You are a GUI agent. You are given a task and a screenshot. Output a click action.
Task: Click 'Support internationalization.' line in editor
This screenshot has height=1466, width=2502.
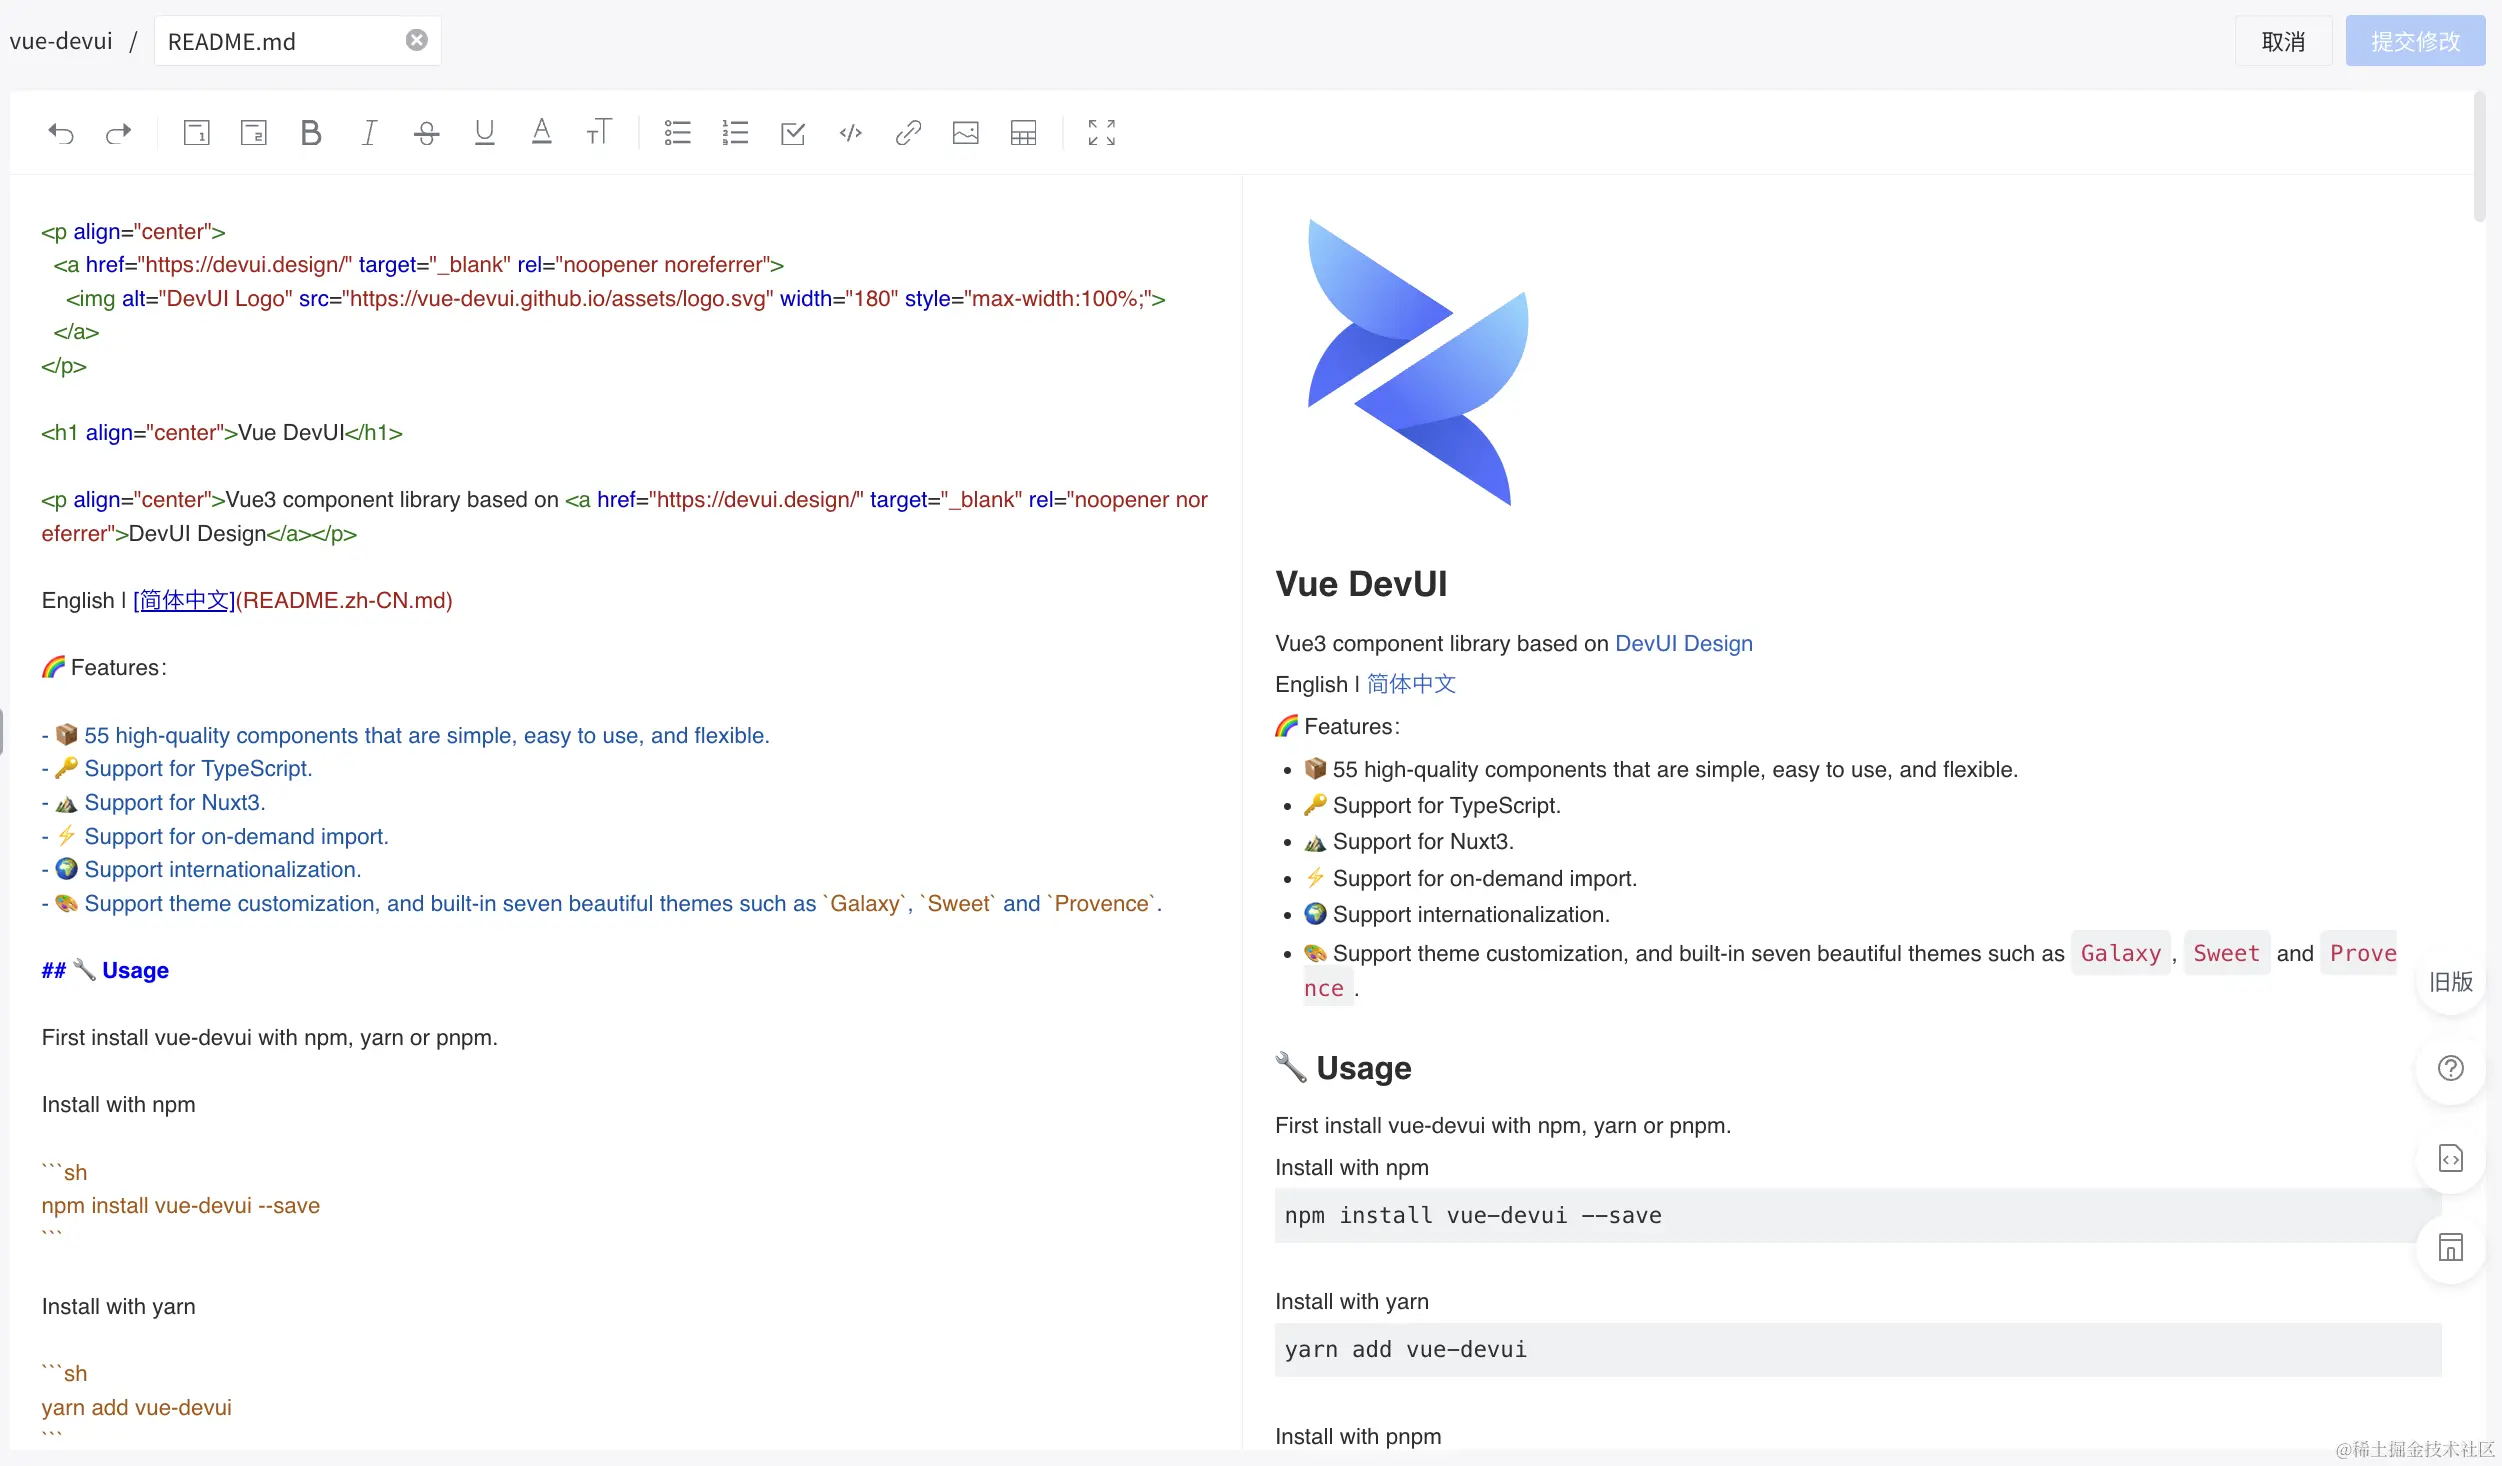tap(223, 869)
